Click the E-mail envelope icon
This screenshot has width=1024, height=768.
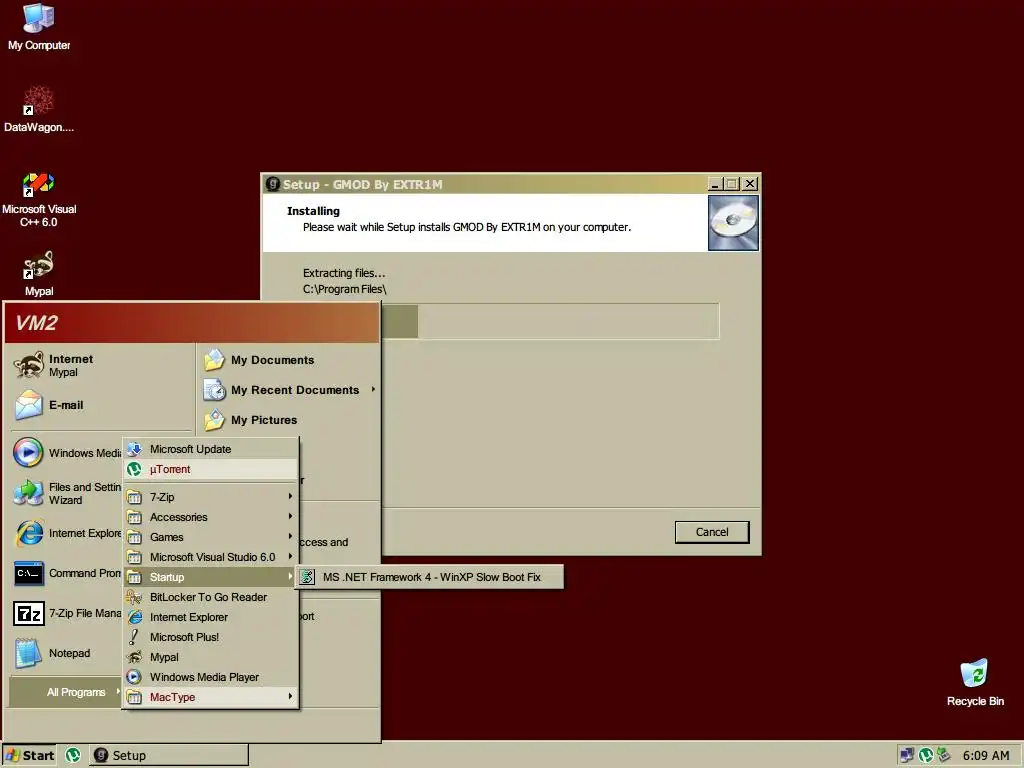[29, 405]
